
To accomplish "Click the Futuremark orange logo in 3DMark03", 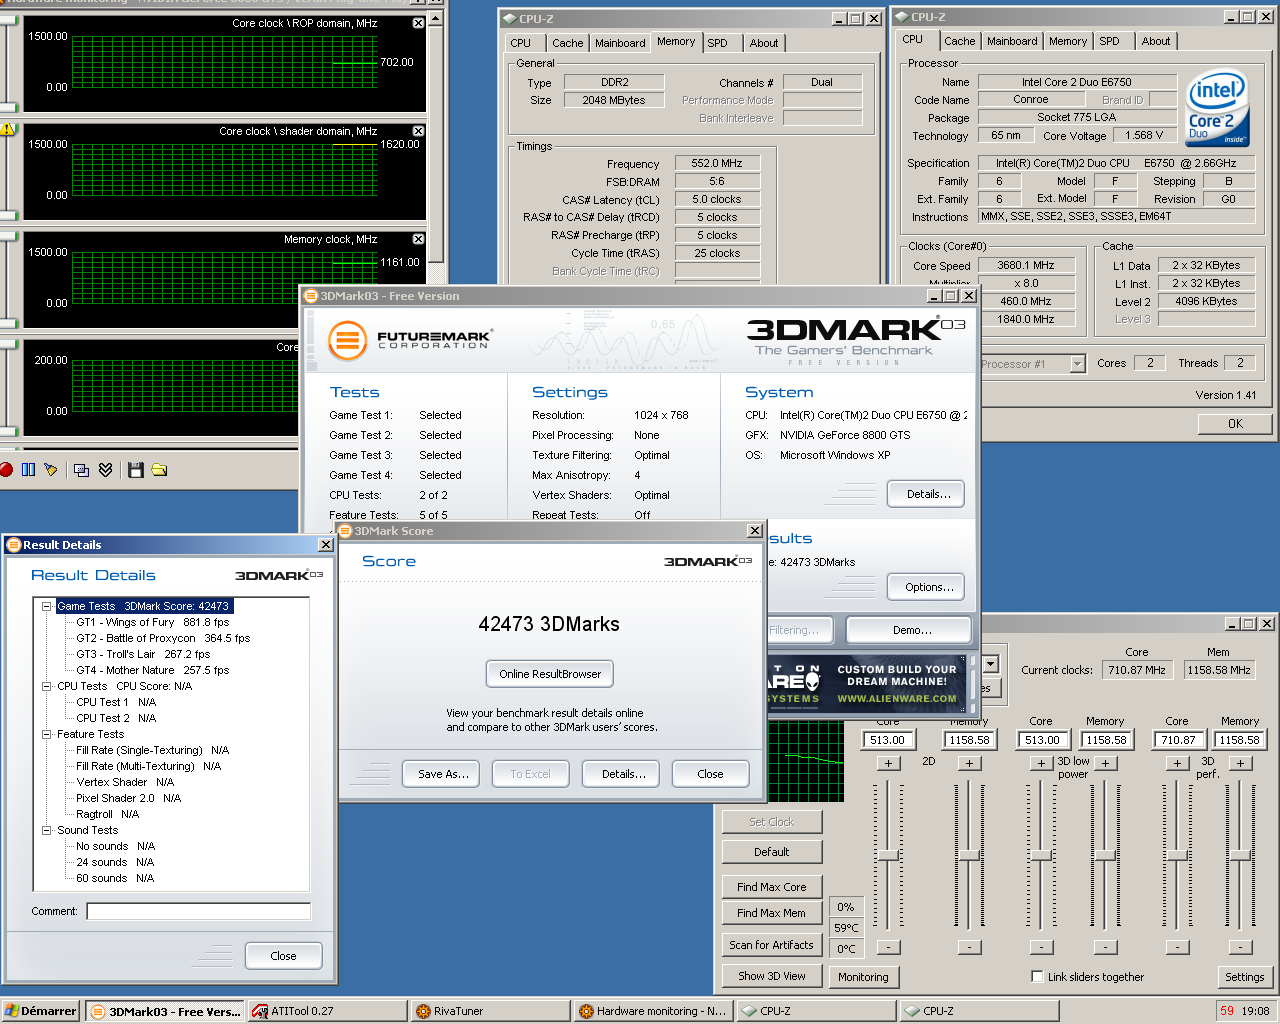I will pos(347,341).
